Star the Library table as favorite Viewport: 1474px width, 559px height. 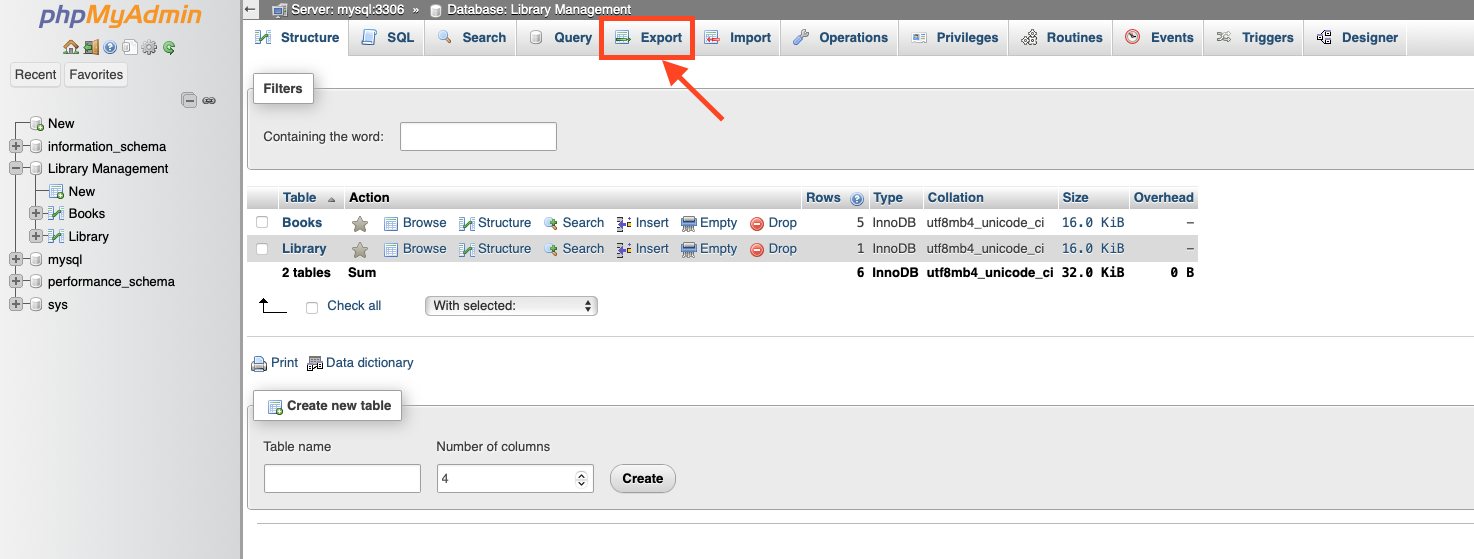click(x=360, y=250)
